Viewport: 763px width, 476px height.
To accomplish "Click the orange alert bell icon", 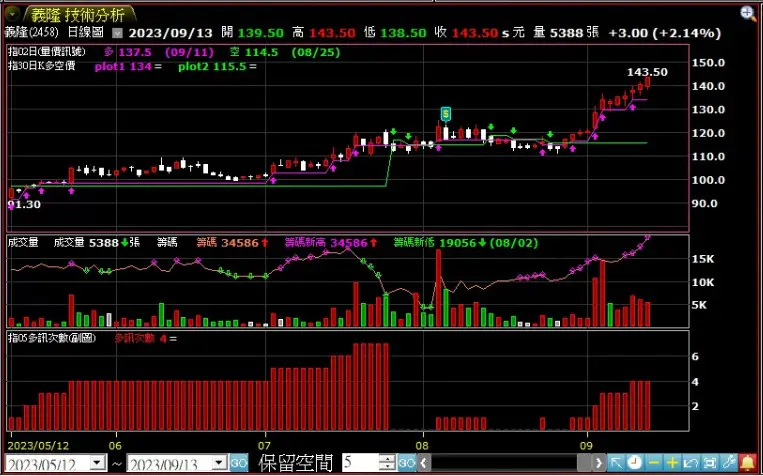I will [x=748, y=462].
